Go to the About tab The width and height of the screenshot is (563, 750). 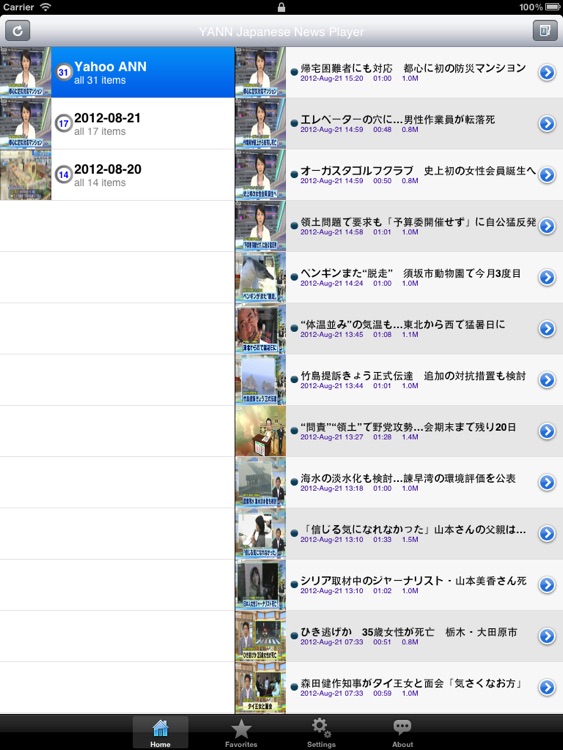[402, 733]
